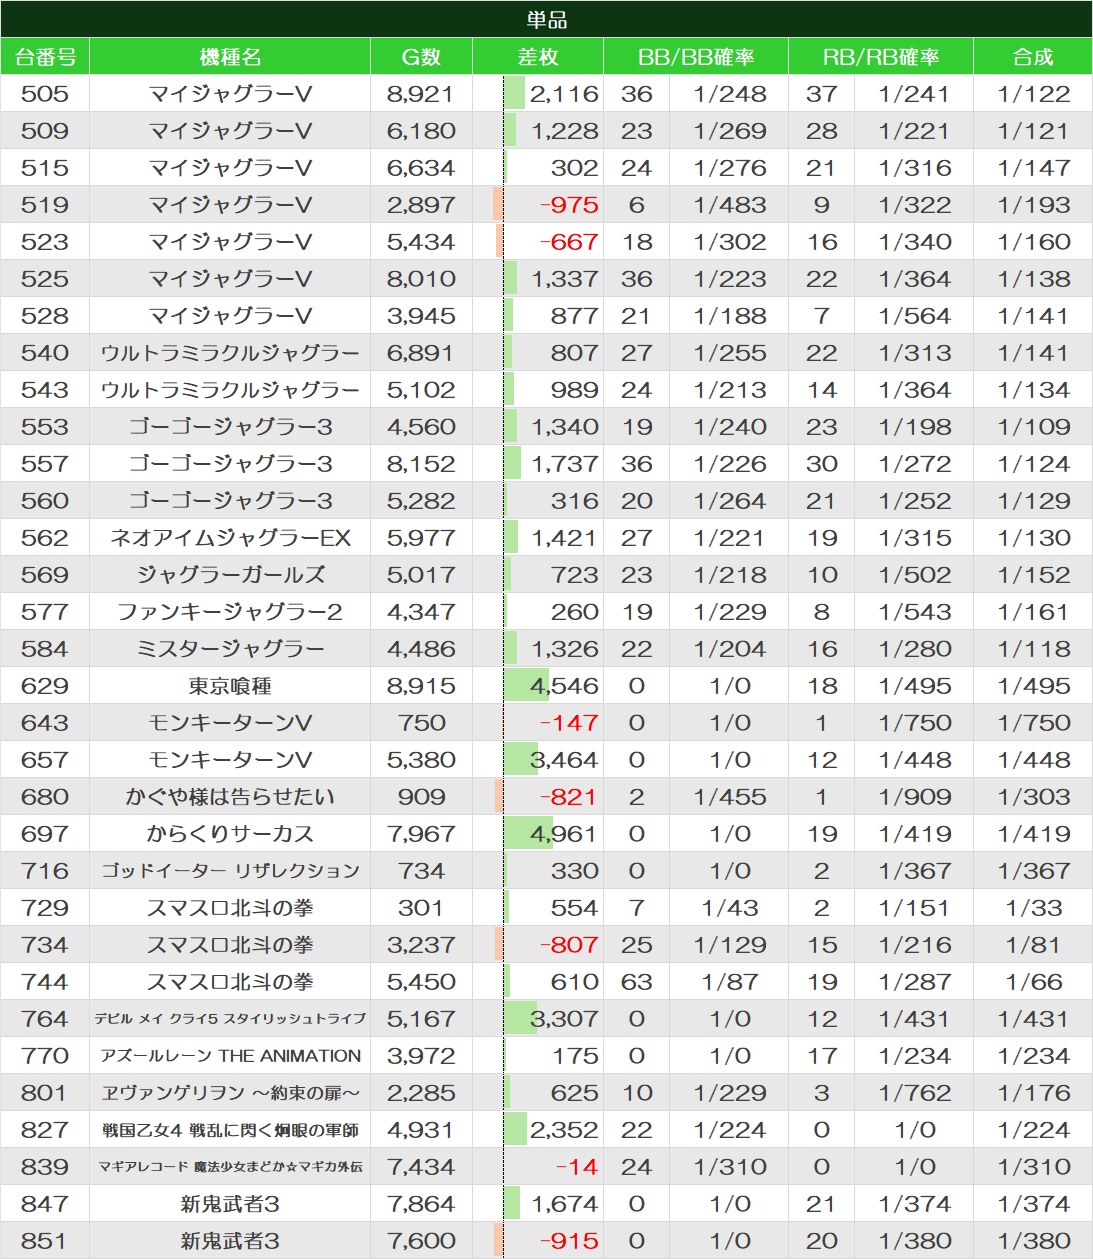Click the 合成 value 1/81
Viewport: 1093px width, 1259px height.
coord(1034,945)
